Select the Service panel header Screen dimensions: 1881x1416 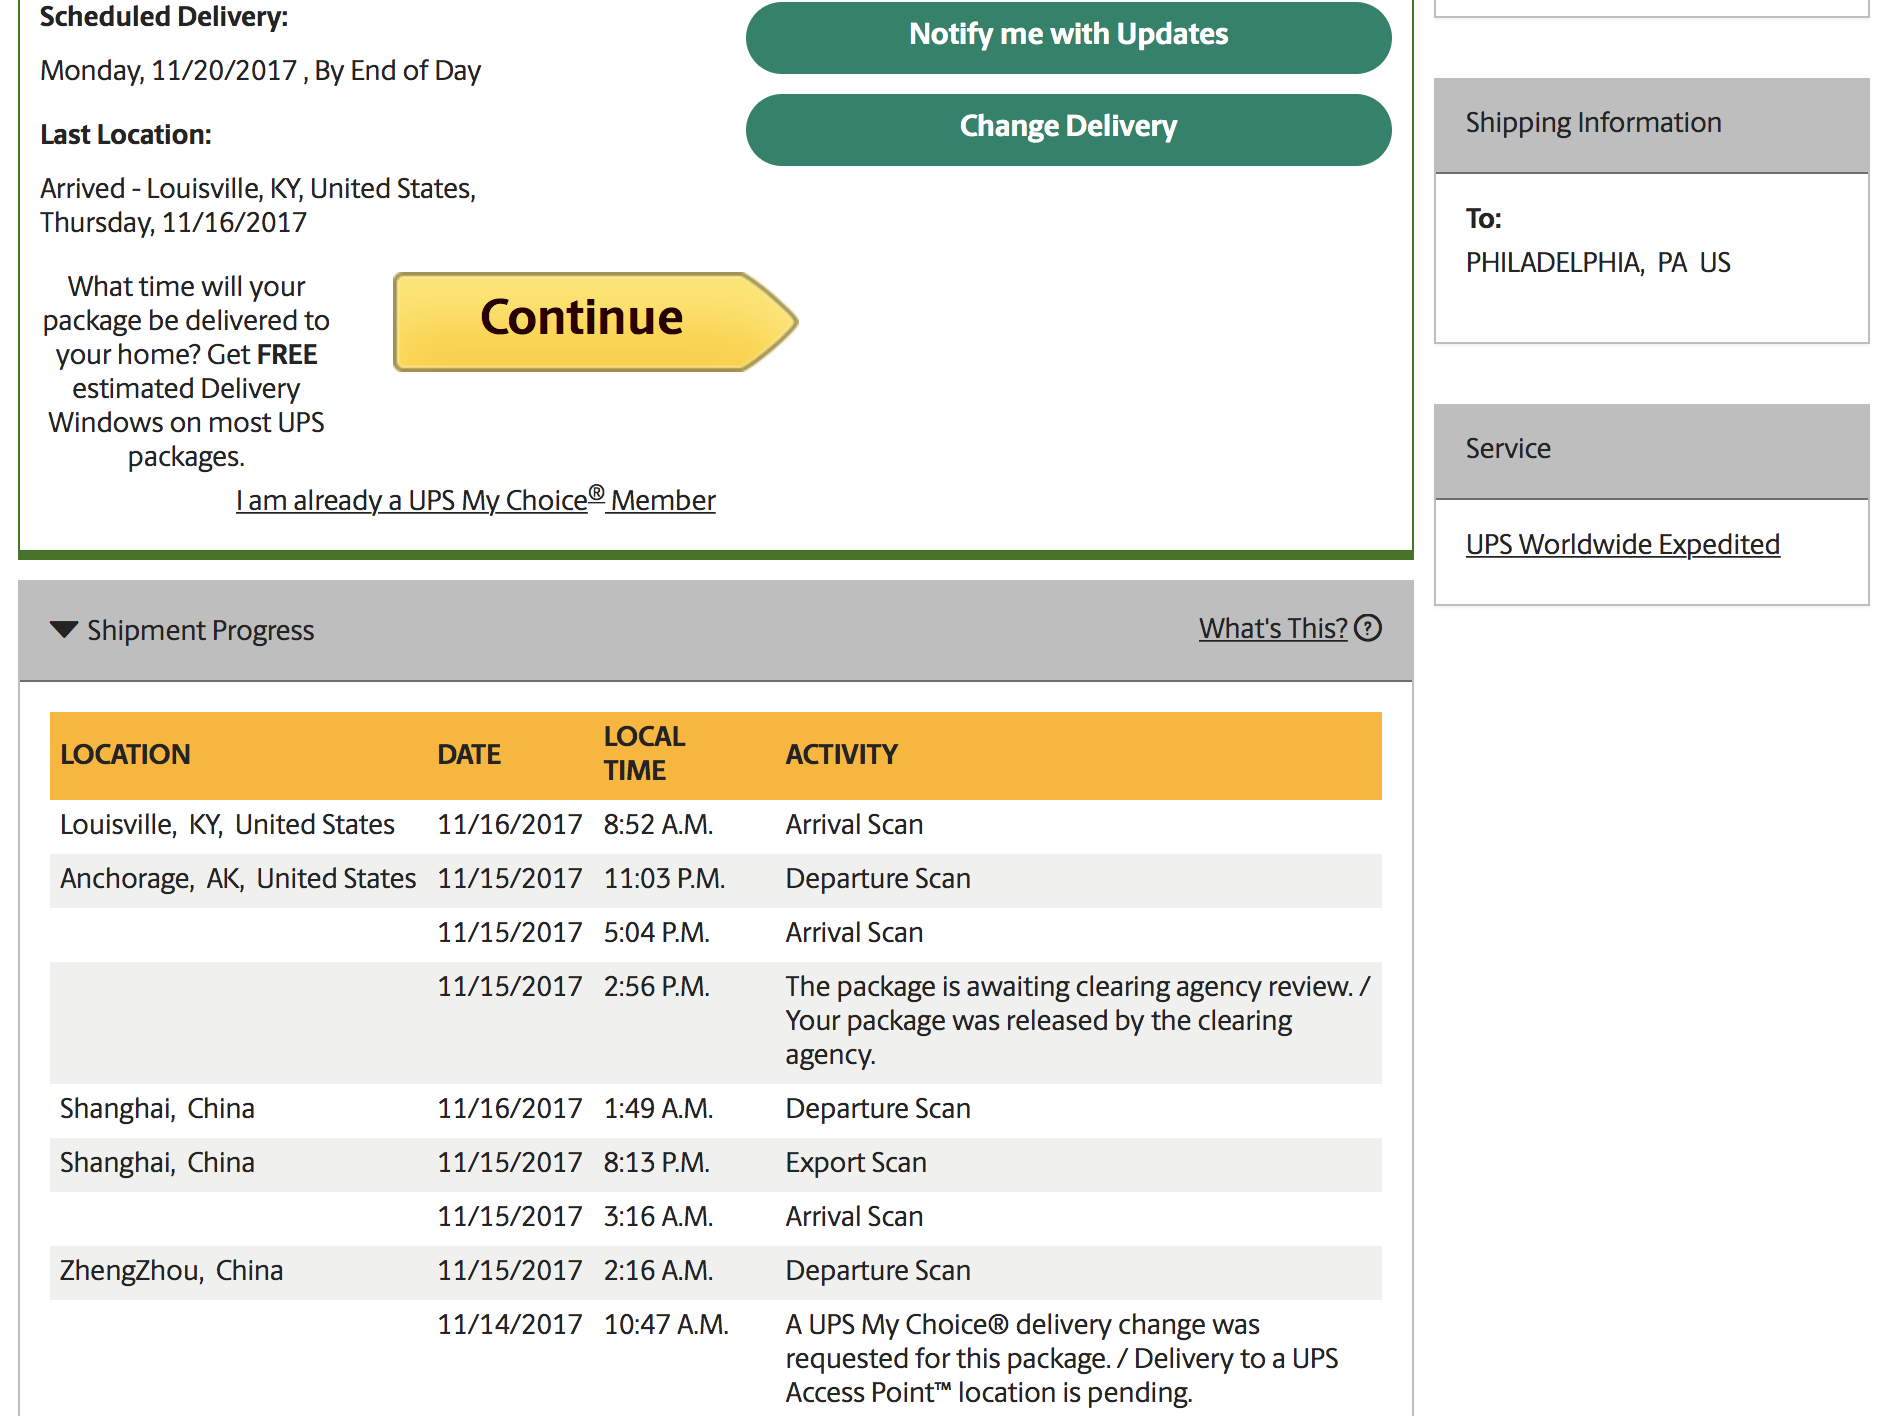pyautogui.click(x=1651, y=450)
